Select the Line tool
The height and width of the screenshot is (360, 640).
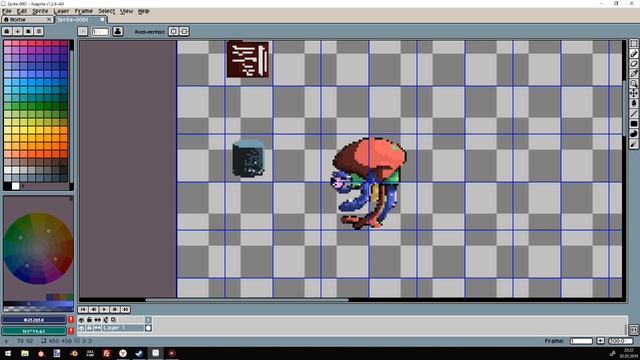pos(633,113)
